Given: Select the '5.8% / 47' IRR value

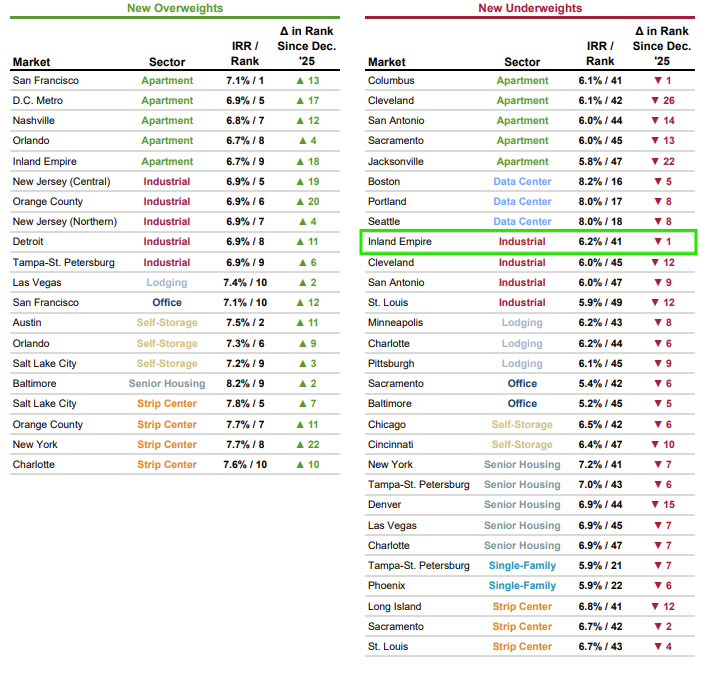Looking at the screenshot, I should 600,162.
